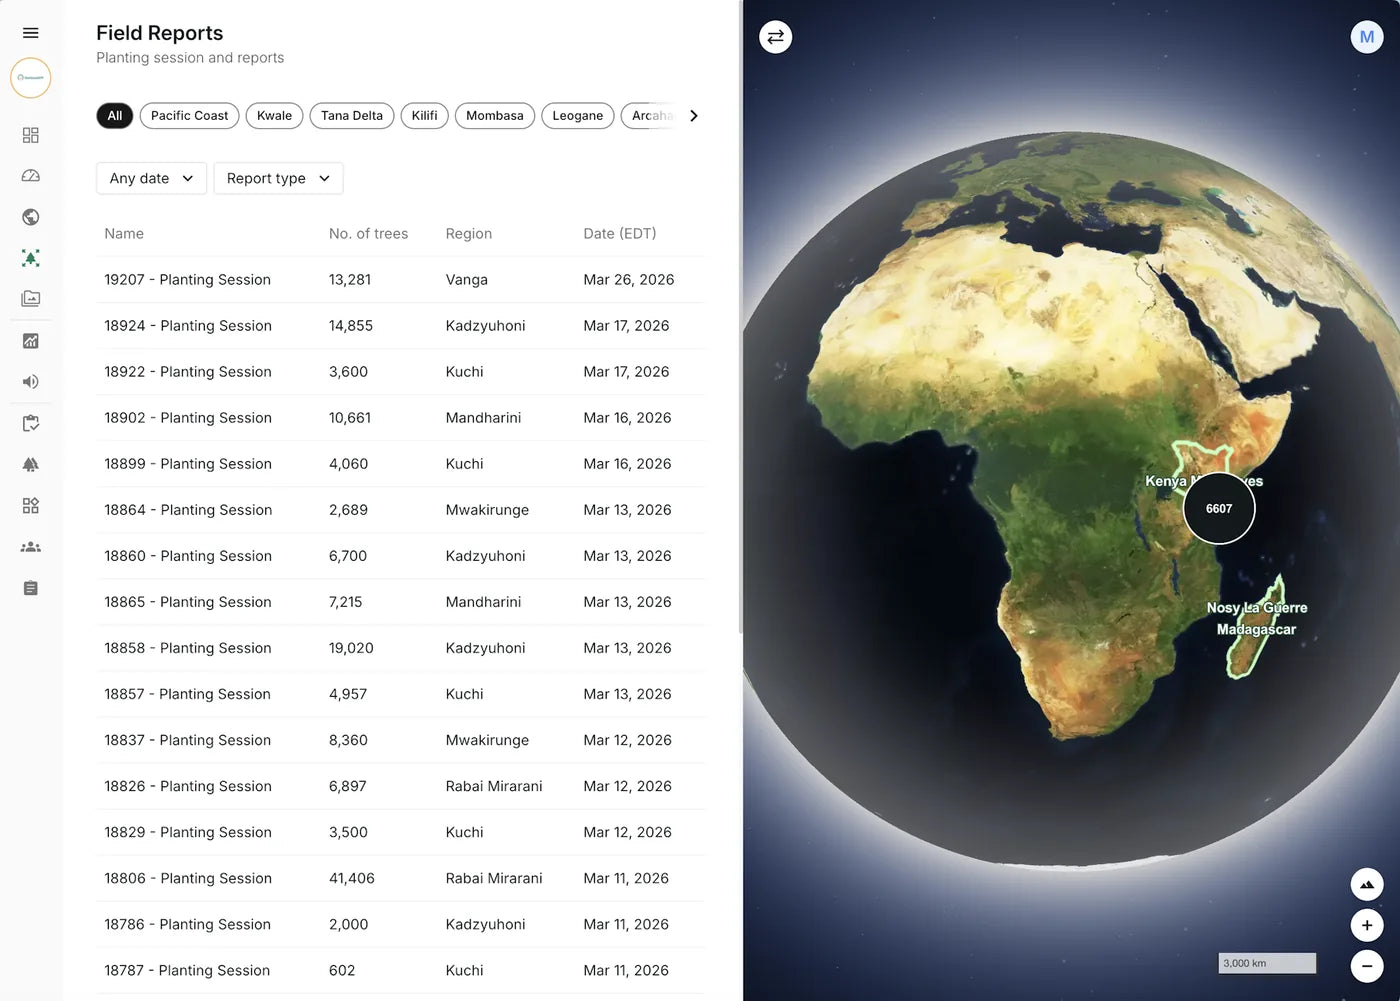Open the analytics chart icon in the sidebar
1400x1001 pixels.
pos(31,341)
